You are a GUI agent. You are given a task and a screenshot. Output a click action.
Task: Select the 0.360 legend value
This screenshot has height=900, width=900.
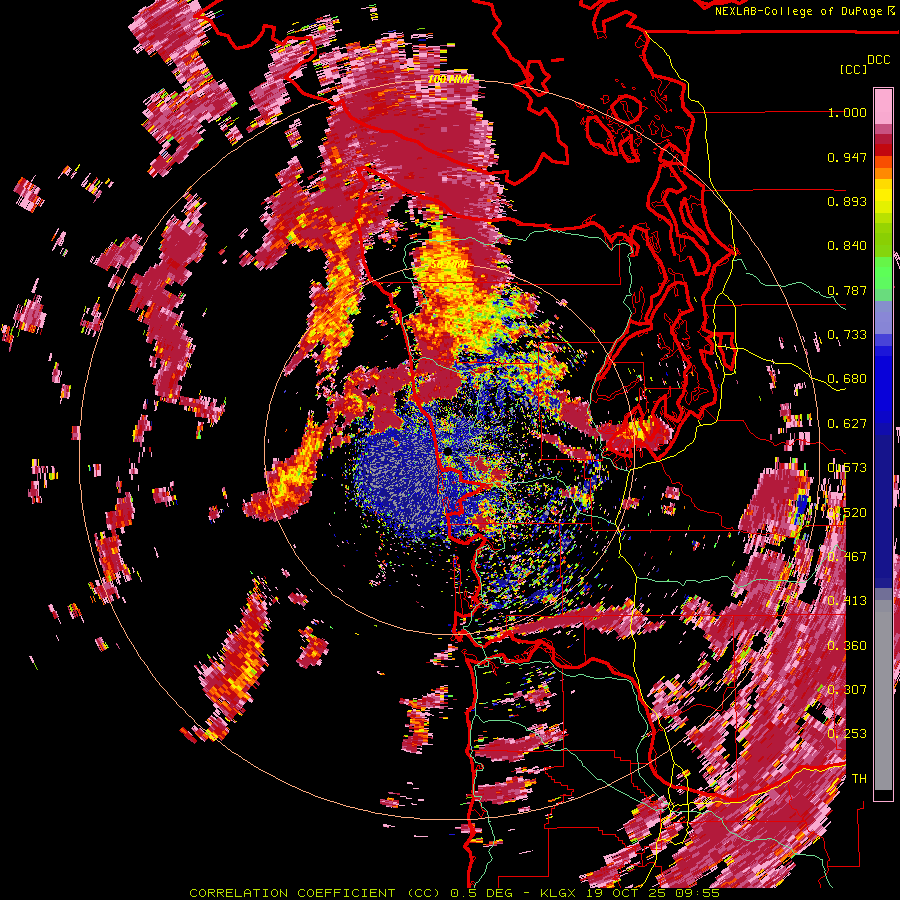pos(847,645)
